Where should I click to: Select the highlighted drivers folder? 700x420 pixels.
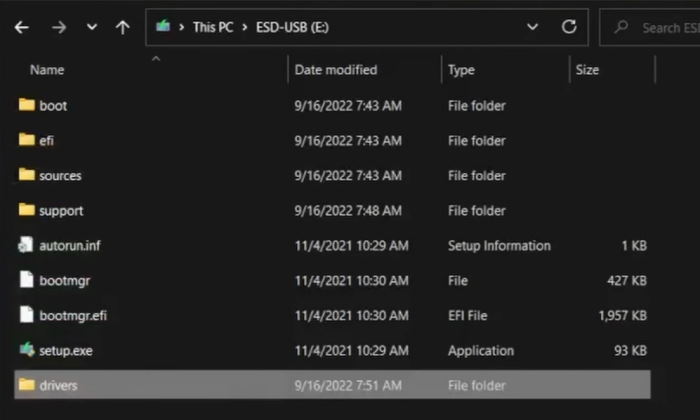(x=332, y=385)
